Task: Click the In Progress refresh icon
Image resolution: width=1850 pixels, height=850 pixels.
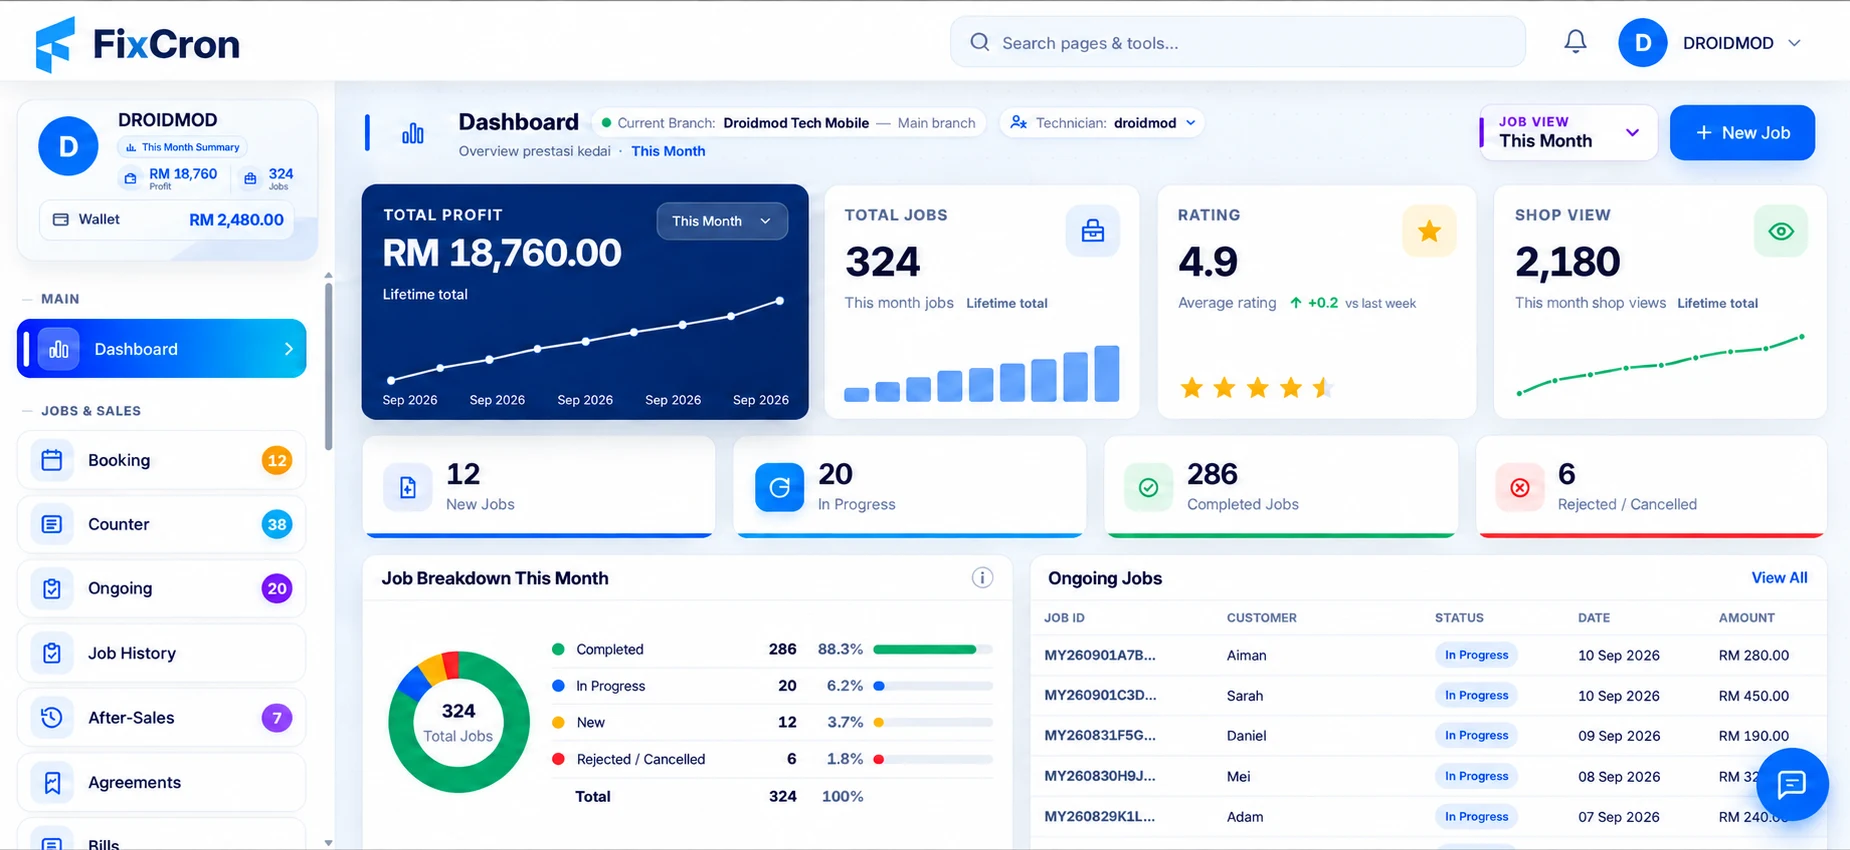Action: 779,487
